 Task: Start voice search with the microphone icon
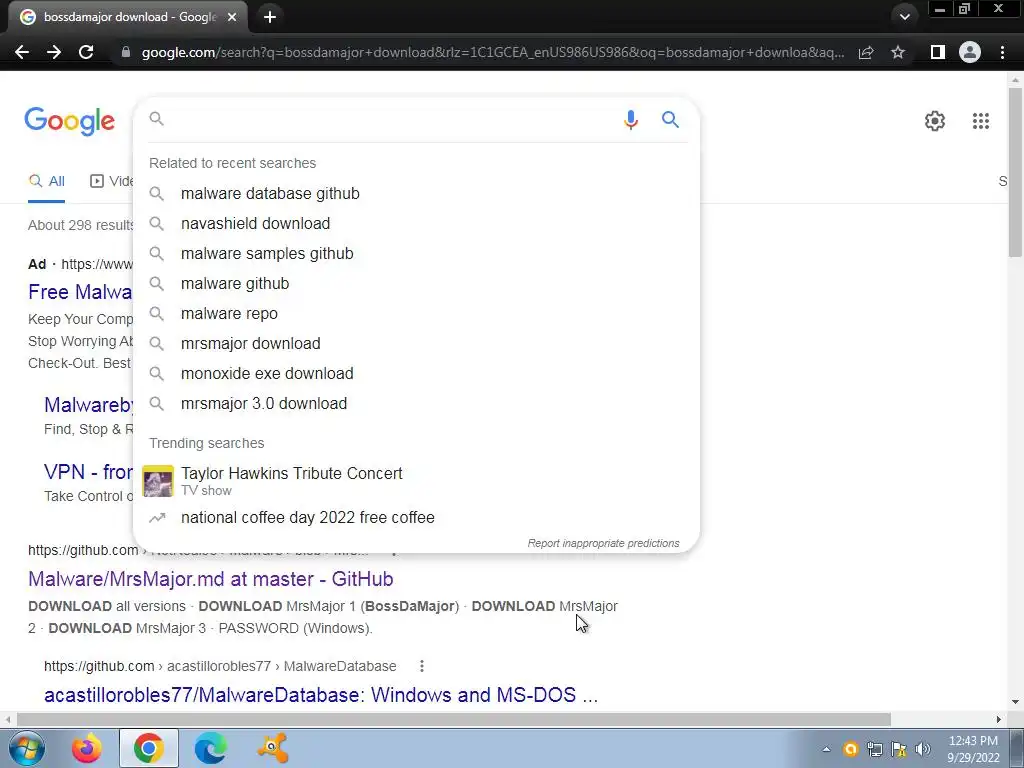pyautogui.click(x=630, y=120)
